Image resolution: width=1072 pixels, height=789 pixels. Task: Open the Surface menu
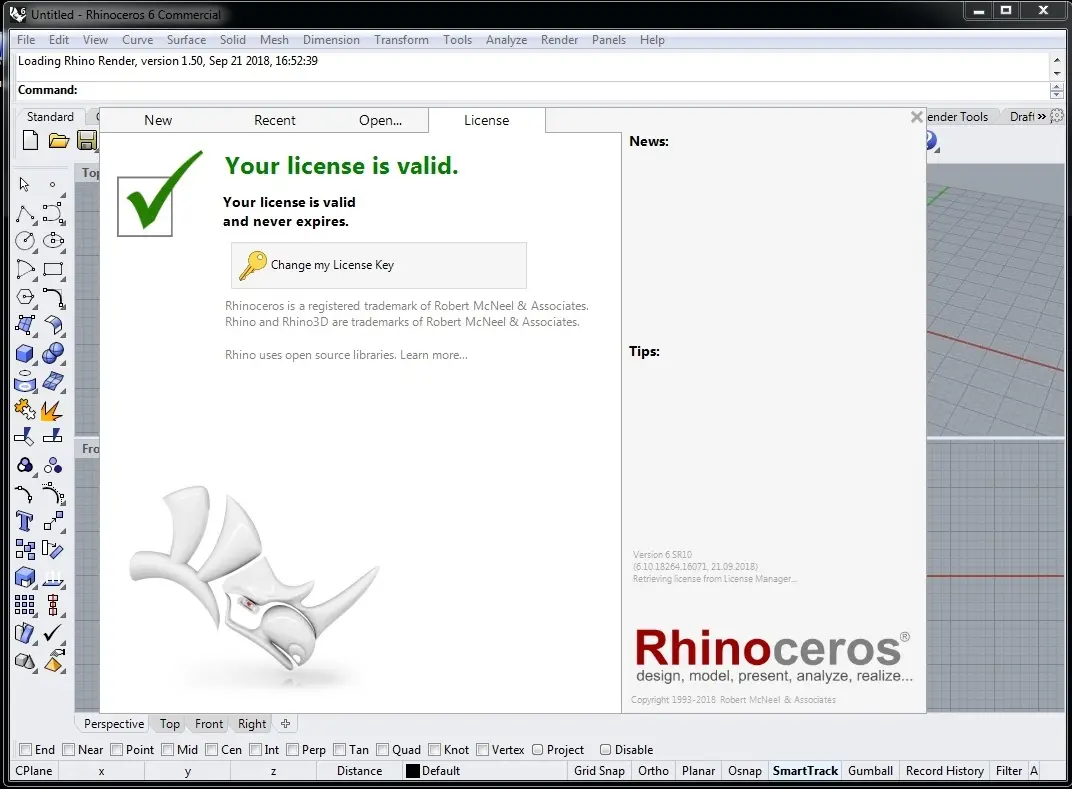coord(186,40)
